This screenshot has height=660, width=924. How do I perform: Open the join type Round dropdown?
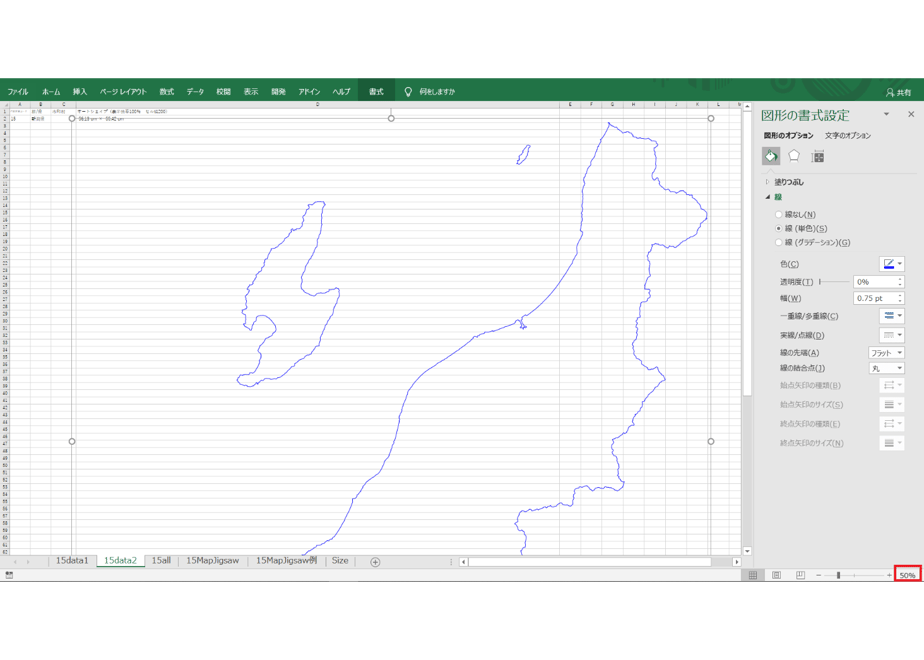pos(886,368)
